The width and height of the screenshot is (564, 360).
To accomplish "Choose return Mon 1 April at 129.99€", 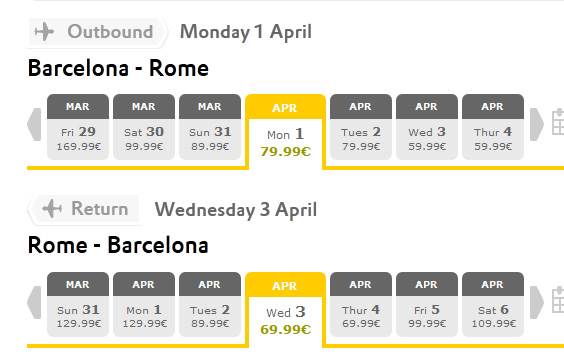I will point(144,305).
